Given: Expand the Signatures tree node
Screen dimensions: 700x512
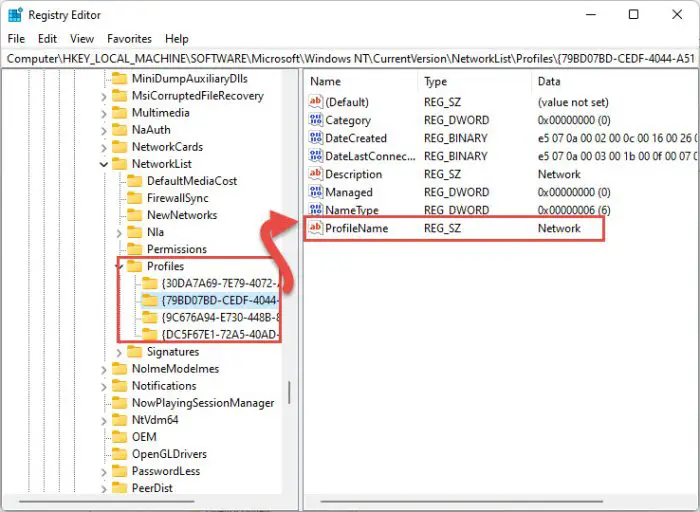Looking at the screenshot, I should (x=120, y=352).
